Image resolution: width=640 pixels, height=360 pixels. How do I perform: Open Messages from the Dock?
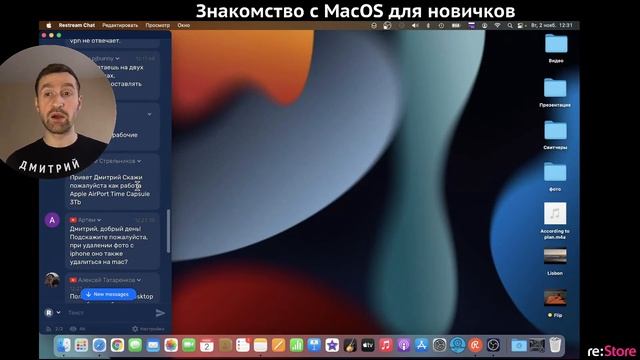pos(135,345)
